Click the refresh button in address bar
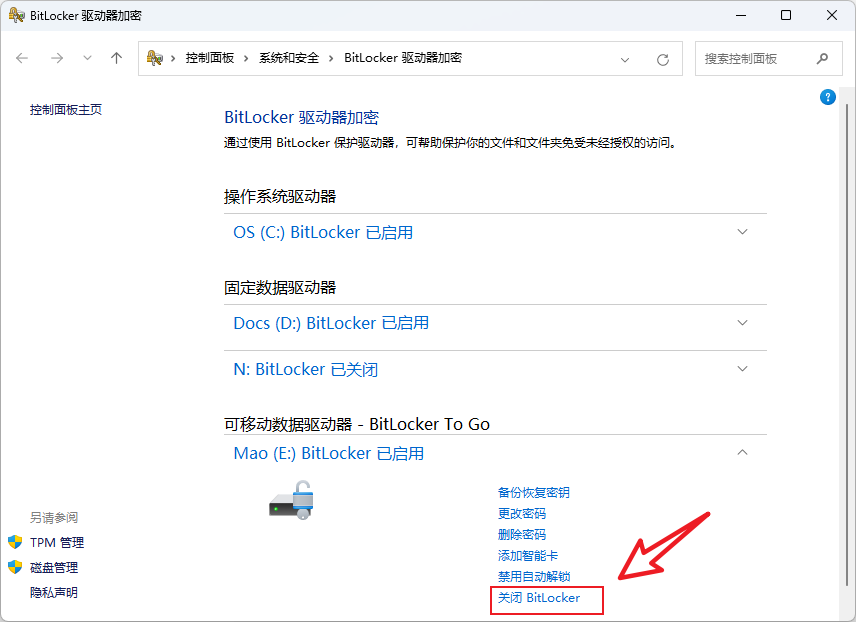The width and height of the screenshot is (856, 622). pos(662,60)
